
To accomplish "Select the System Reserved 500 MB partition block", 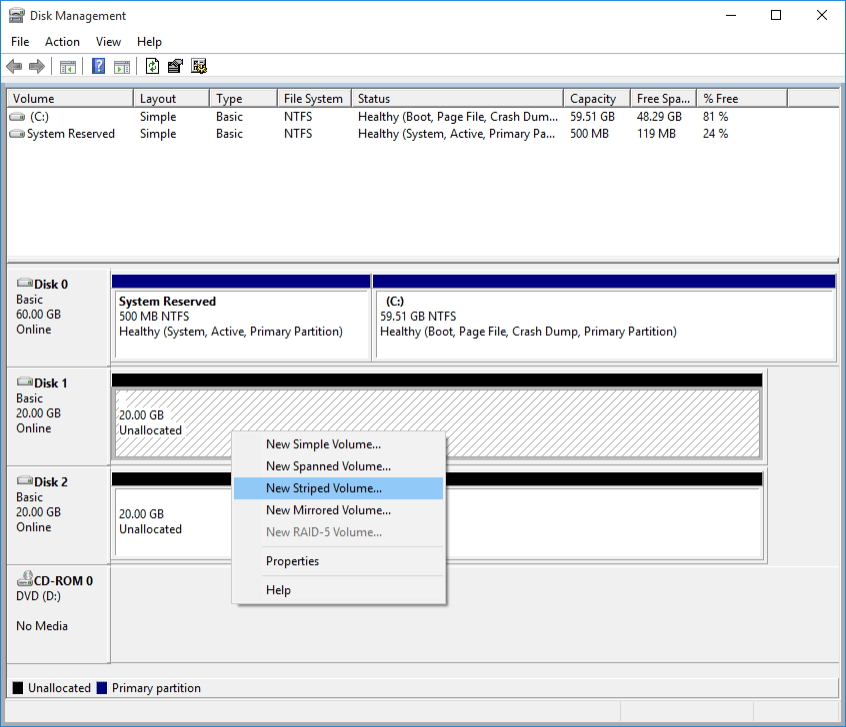I will (x=241, y=318).
